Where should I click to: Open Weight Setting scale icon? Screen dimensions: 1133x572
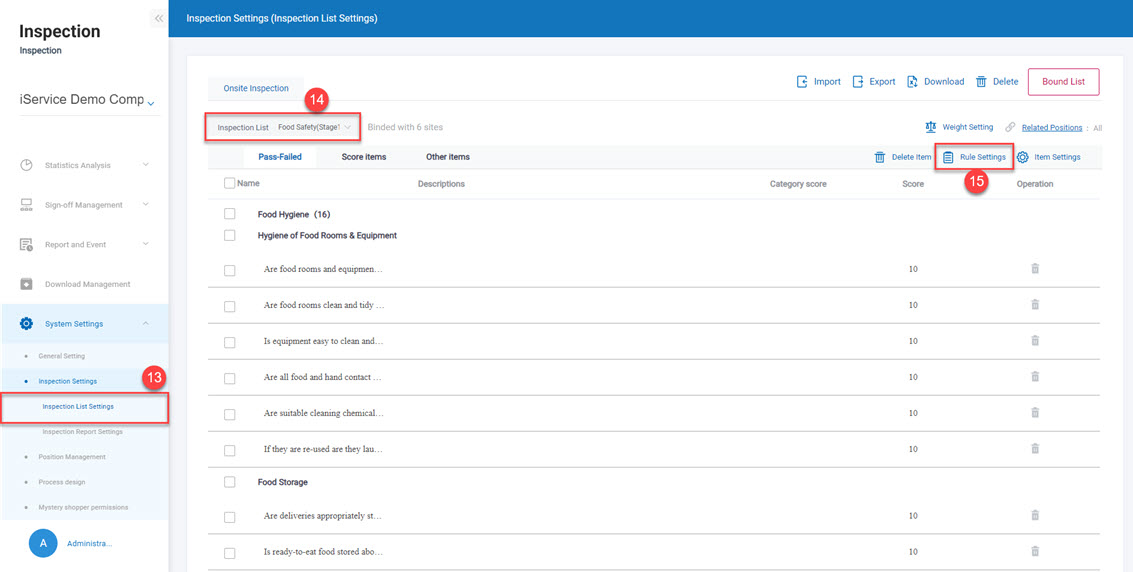tap(931, 127)
